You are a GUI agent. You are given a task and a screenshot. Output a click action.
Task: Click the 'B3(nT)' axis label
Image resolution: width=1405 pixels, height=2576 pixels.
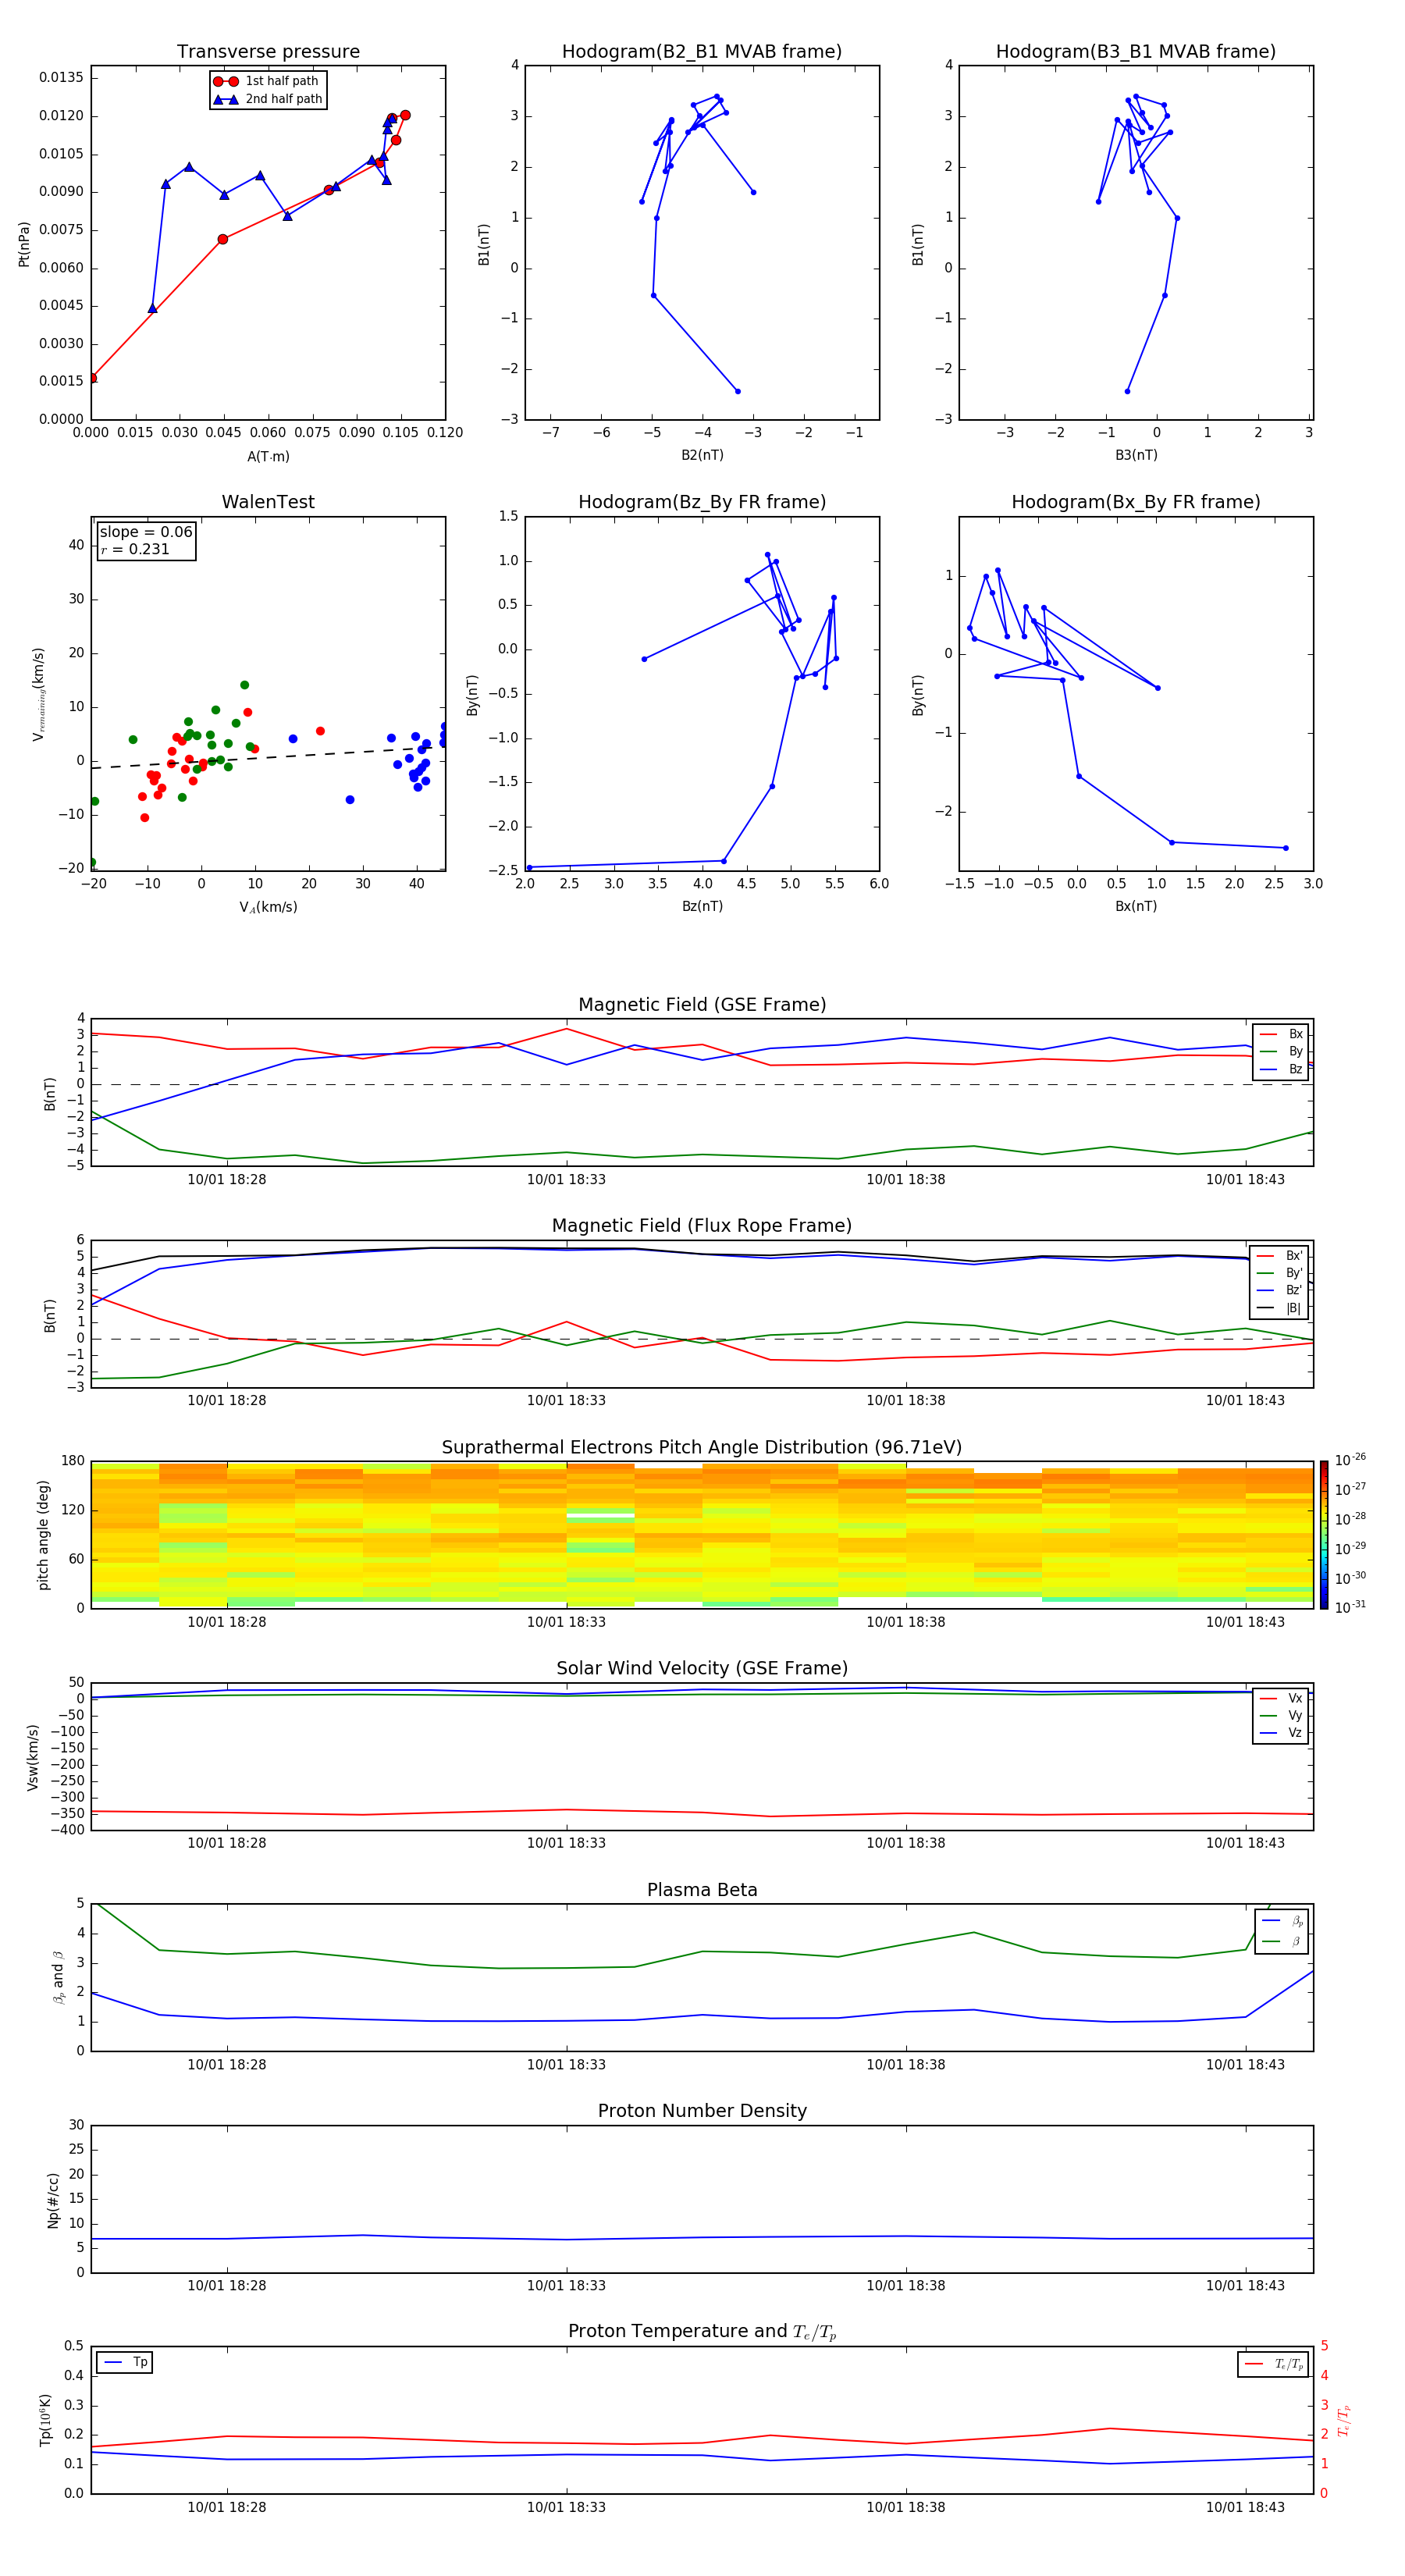(1136, 455)
